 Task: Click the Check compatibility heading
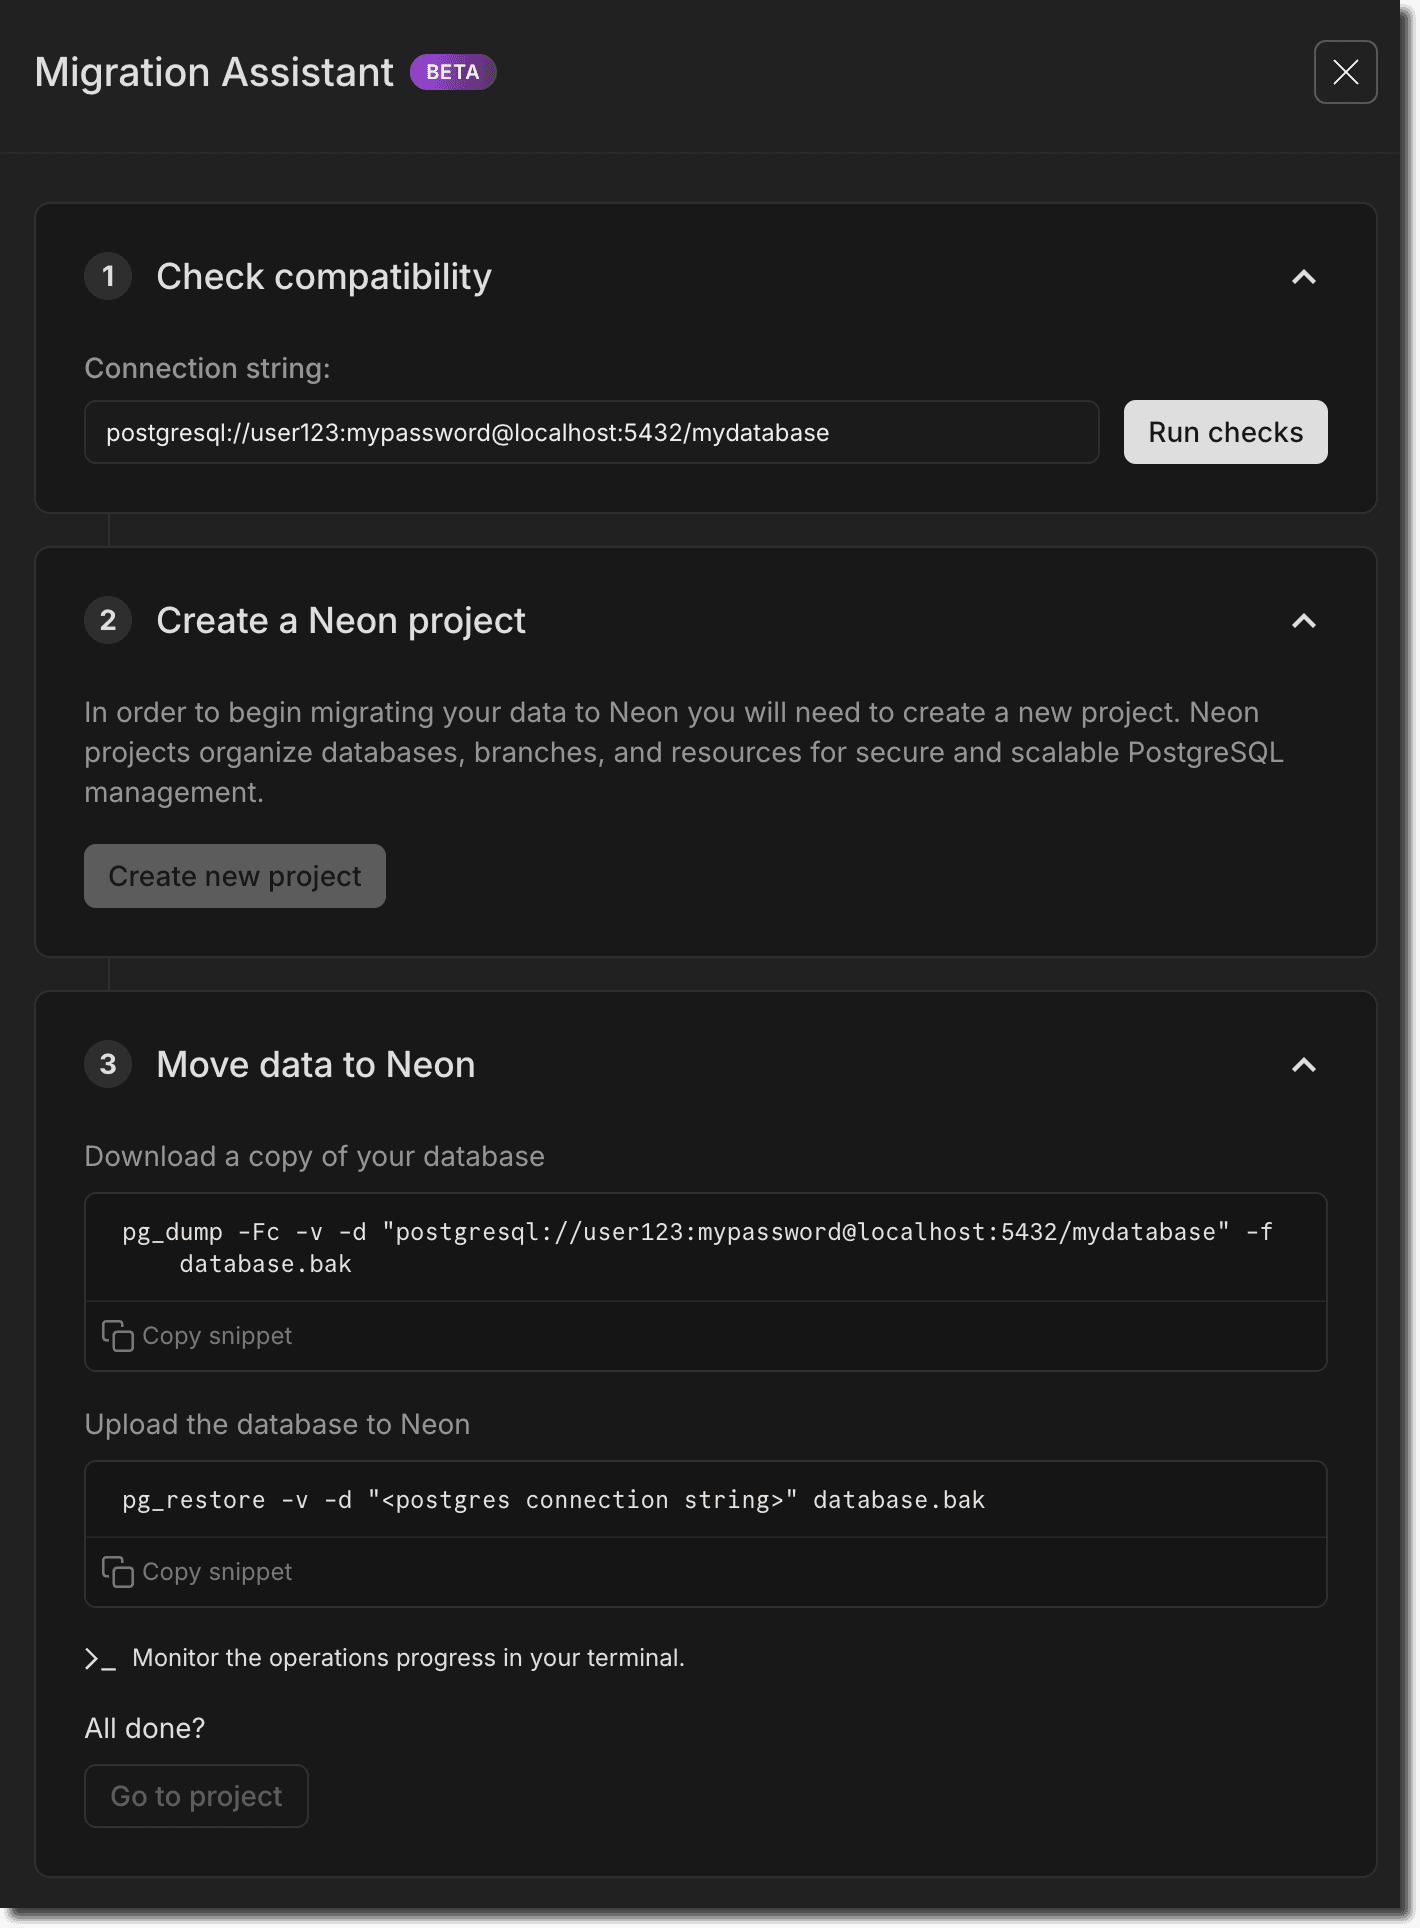pos(324,277)
